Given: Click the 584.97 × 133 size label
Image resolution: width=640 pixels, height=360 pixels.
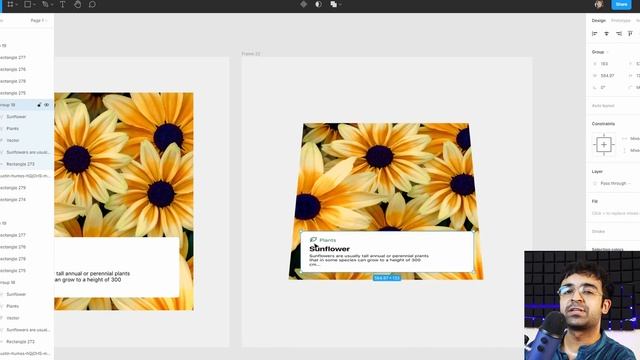Looking at the screenshot, I should [x=387, y=278].
